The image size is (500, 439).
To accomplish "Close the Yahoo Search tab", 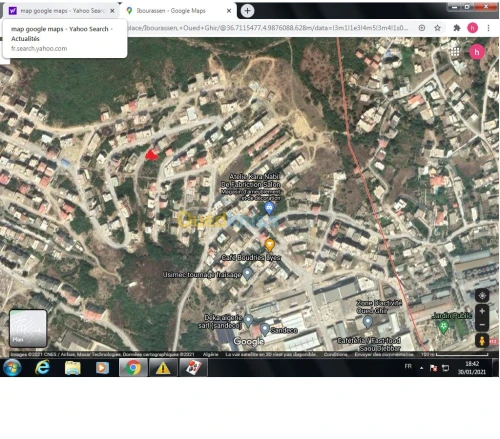I will [112, 11].
